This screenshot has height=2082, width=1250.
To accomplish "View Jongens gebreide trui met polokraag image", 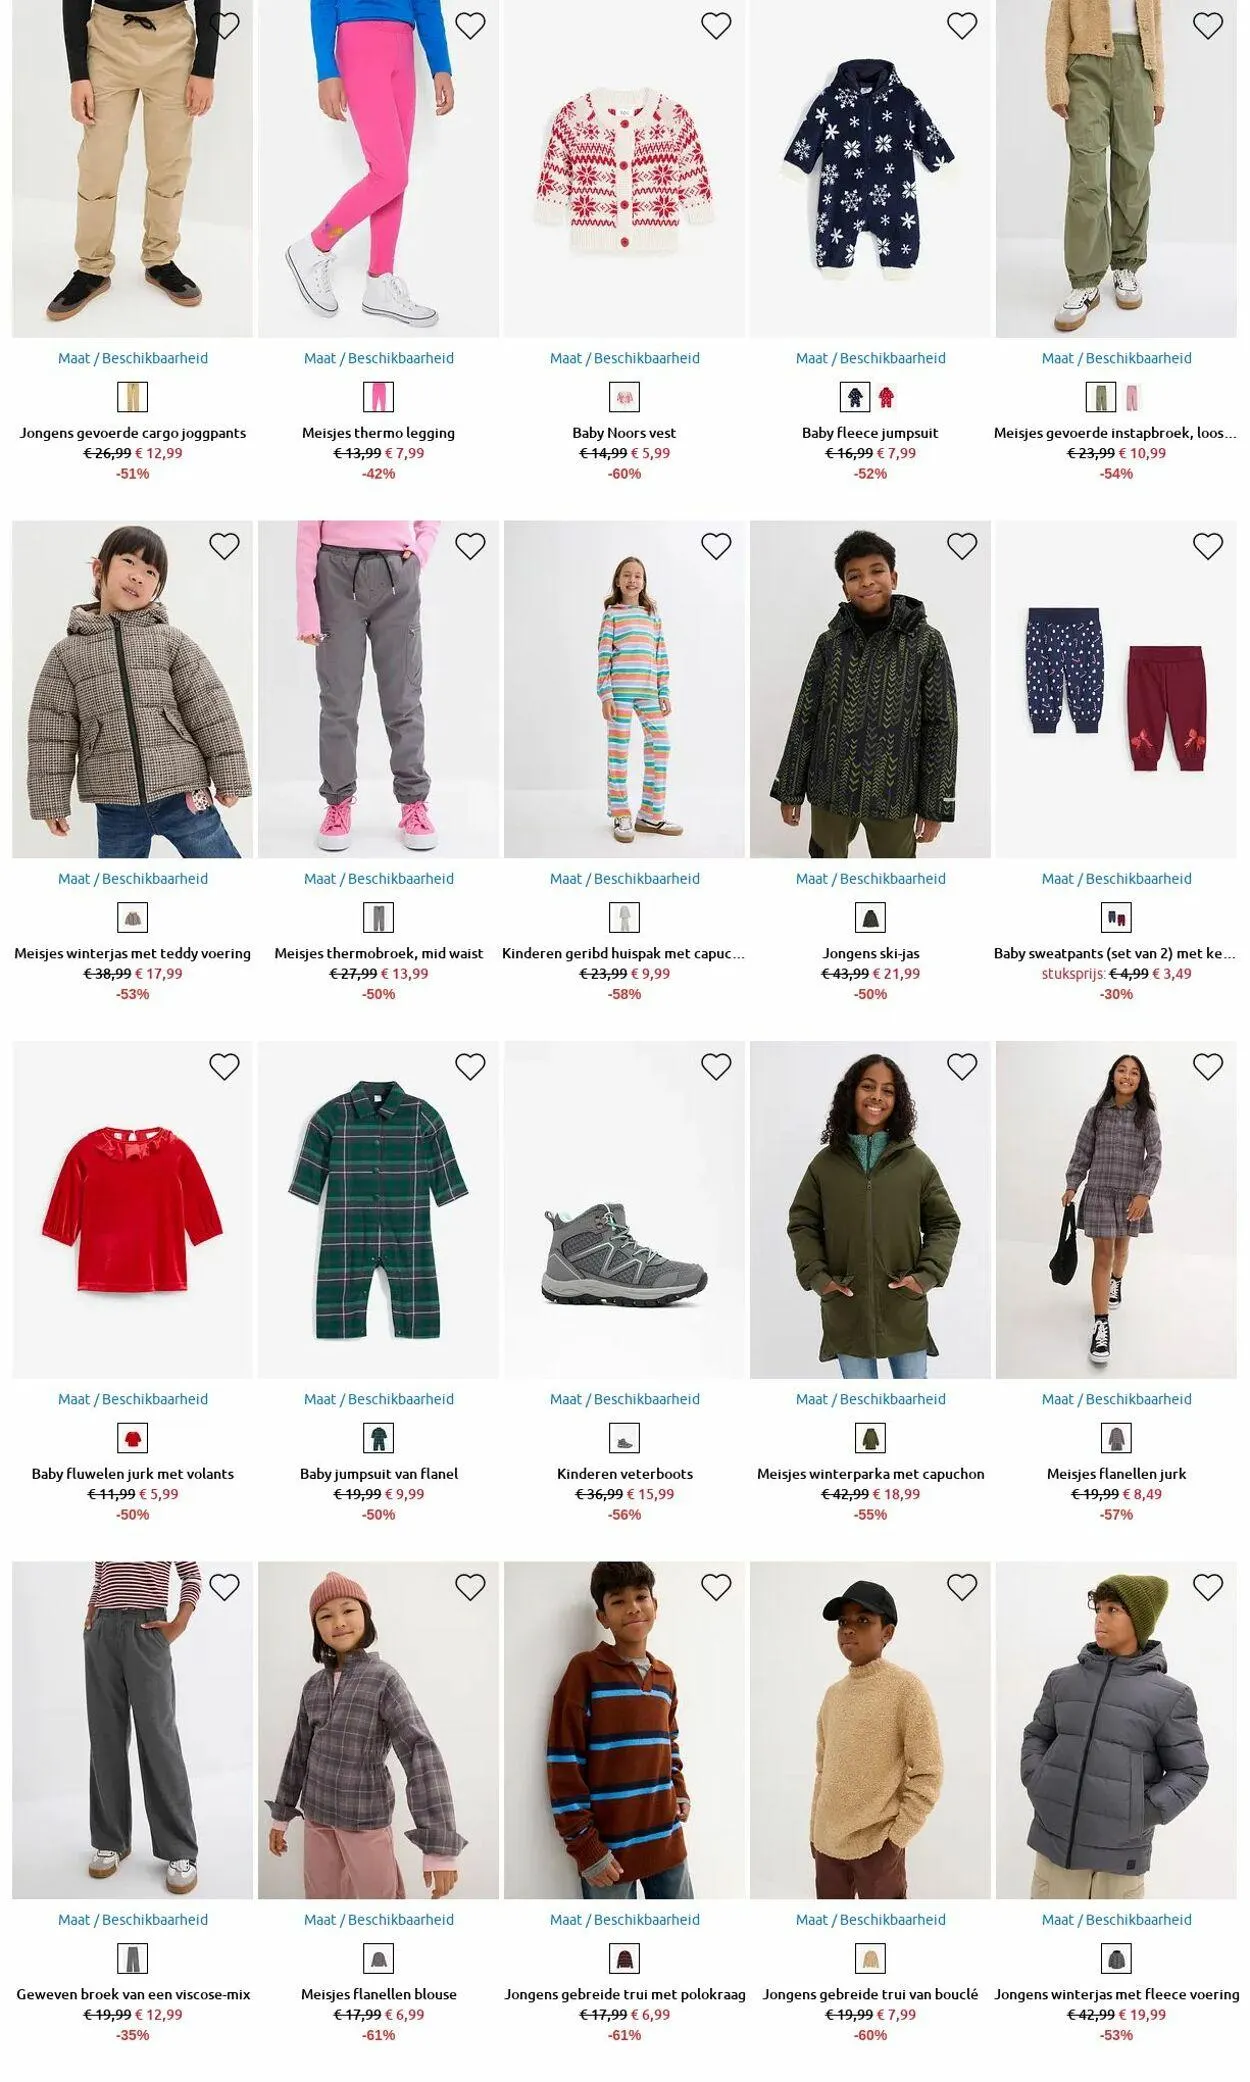I will [x=624, y=1730].
